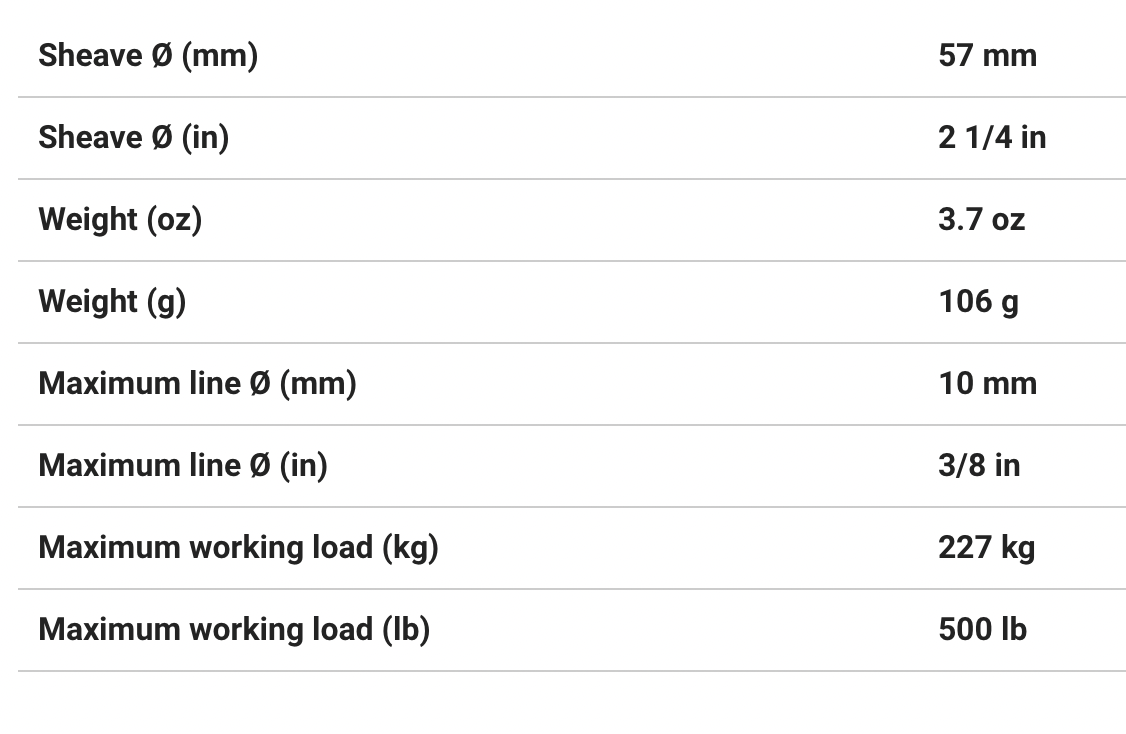This screenshot has width=1126, height=734.
Task: Click the Ø symbol in 'Maximum line Ø (mm)'
Action: pyautogui.click(x=260, y=383)
